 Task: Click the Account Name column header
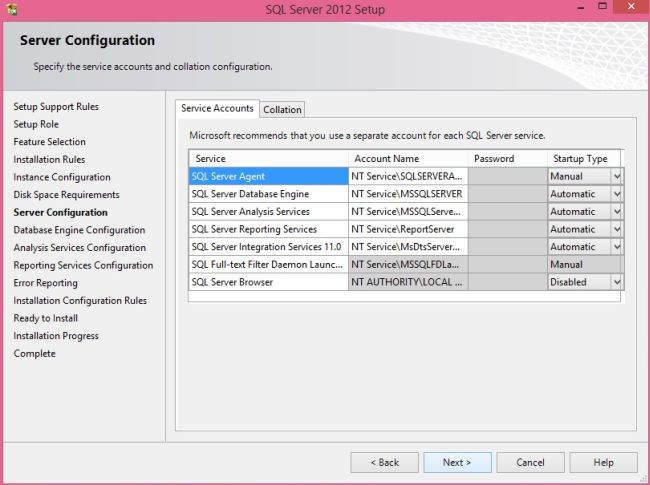(x=408, y=159)
